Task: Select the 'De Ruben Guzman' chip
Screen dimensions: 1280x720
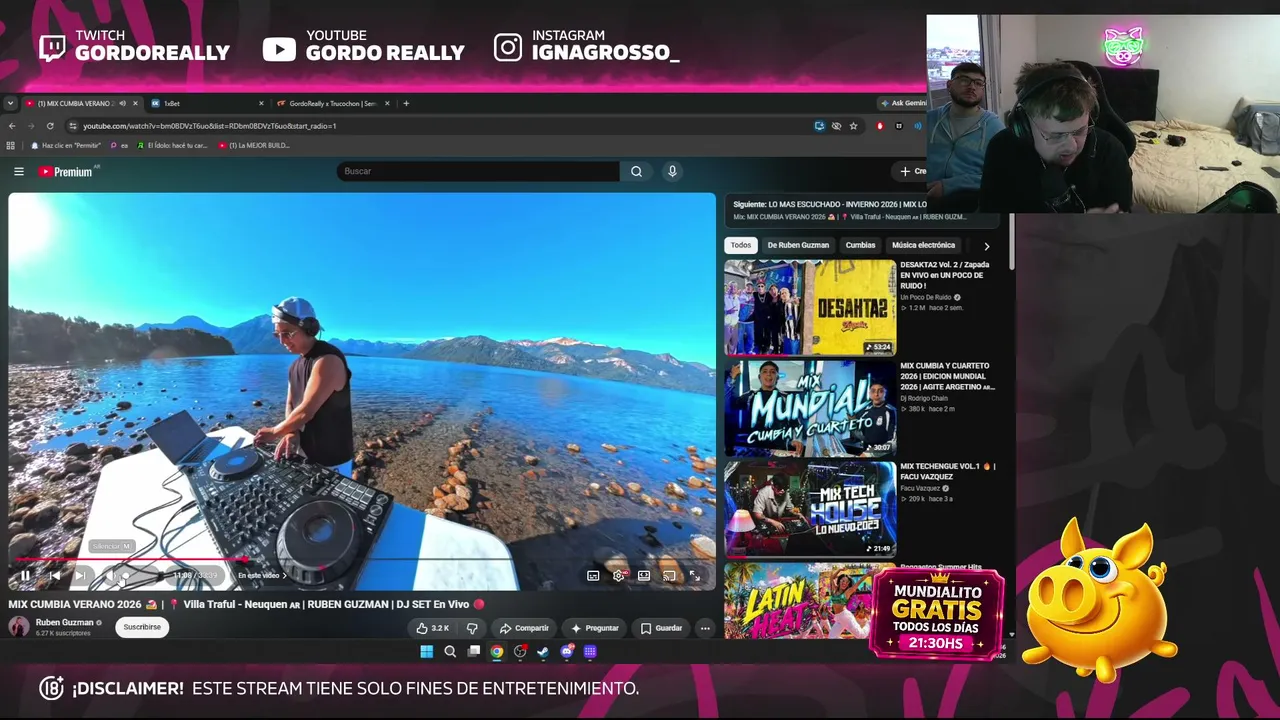Action: 798,245
